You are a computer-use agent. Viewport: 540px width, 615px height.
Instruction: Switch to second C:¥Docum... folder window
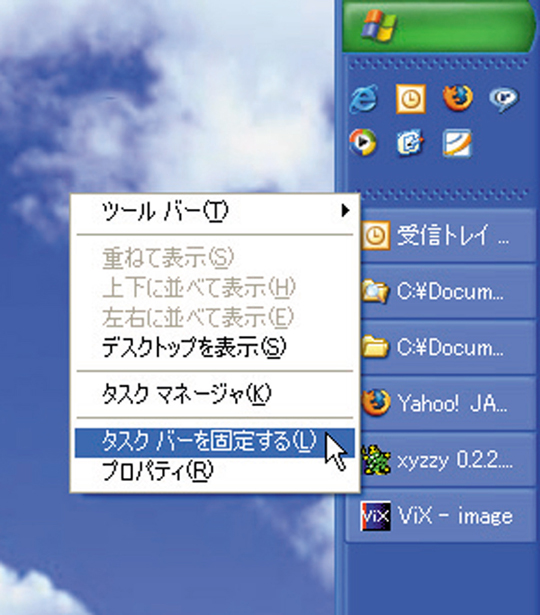pyautogui.click(x=441, y=348)
